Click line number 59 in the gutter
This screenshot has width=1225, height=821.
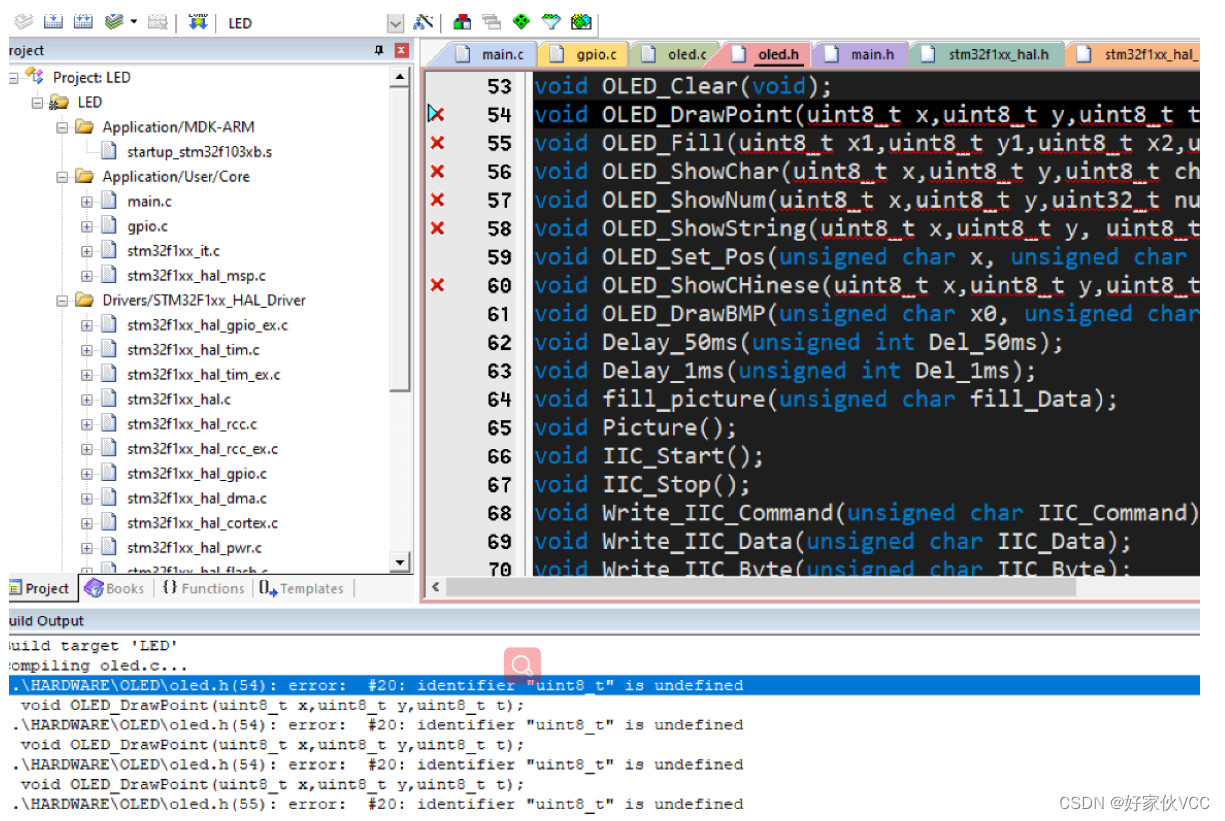[x=499, y=257]
